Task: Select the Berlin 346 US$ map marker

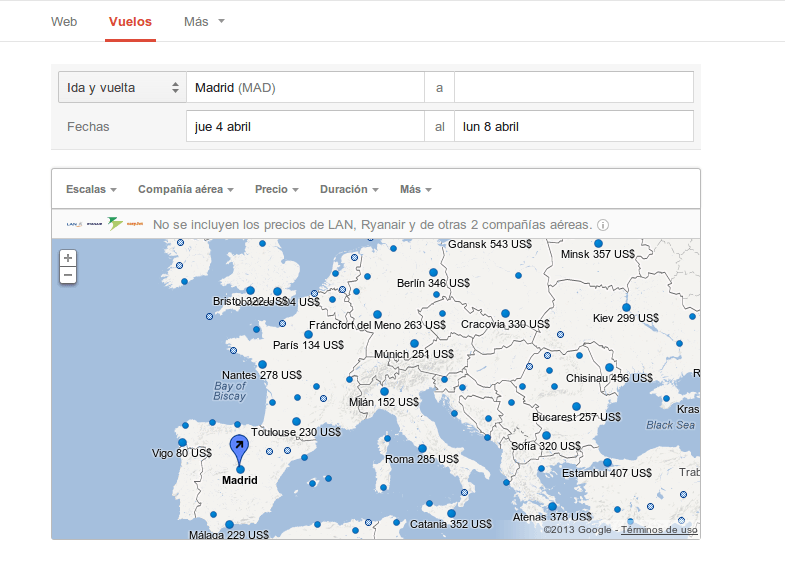Action: pyautogui.click(x=433, y=272)
